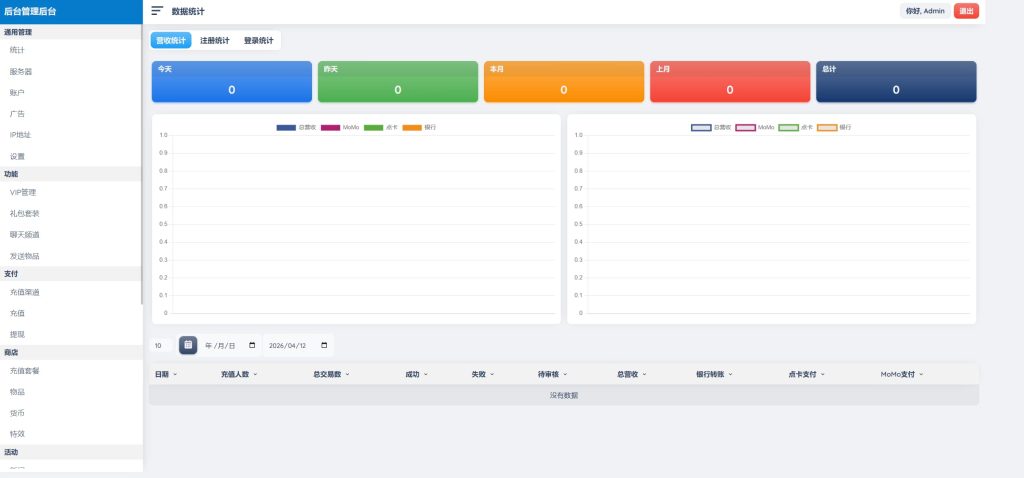Sort by 总营收 column header

[x=631, y=374]
